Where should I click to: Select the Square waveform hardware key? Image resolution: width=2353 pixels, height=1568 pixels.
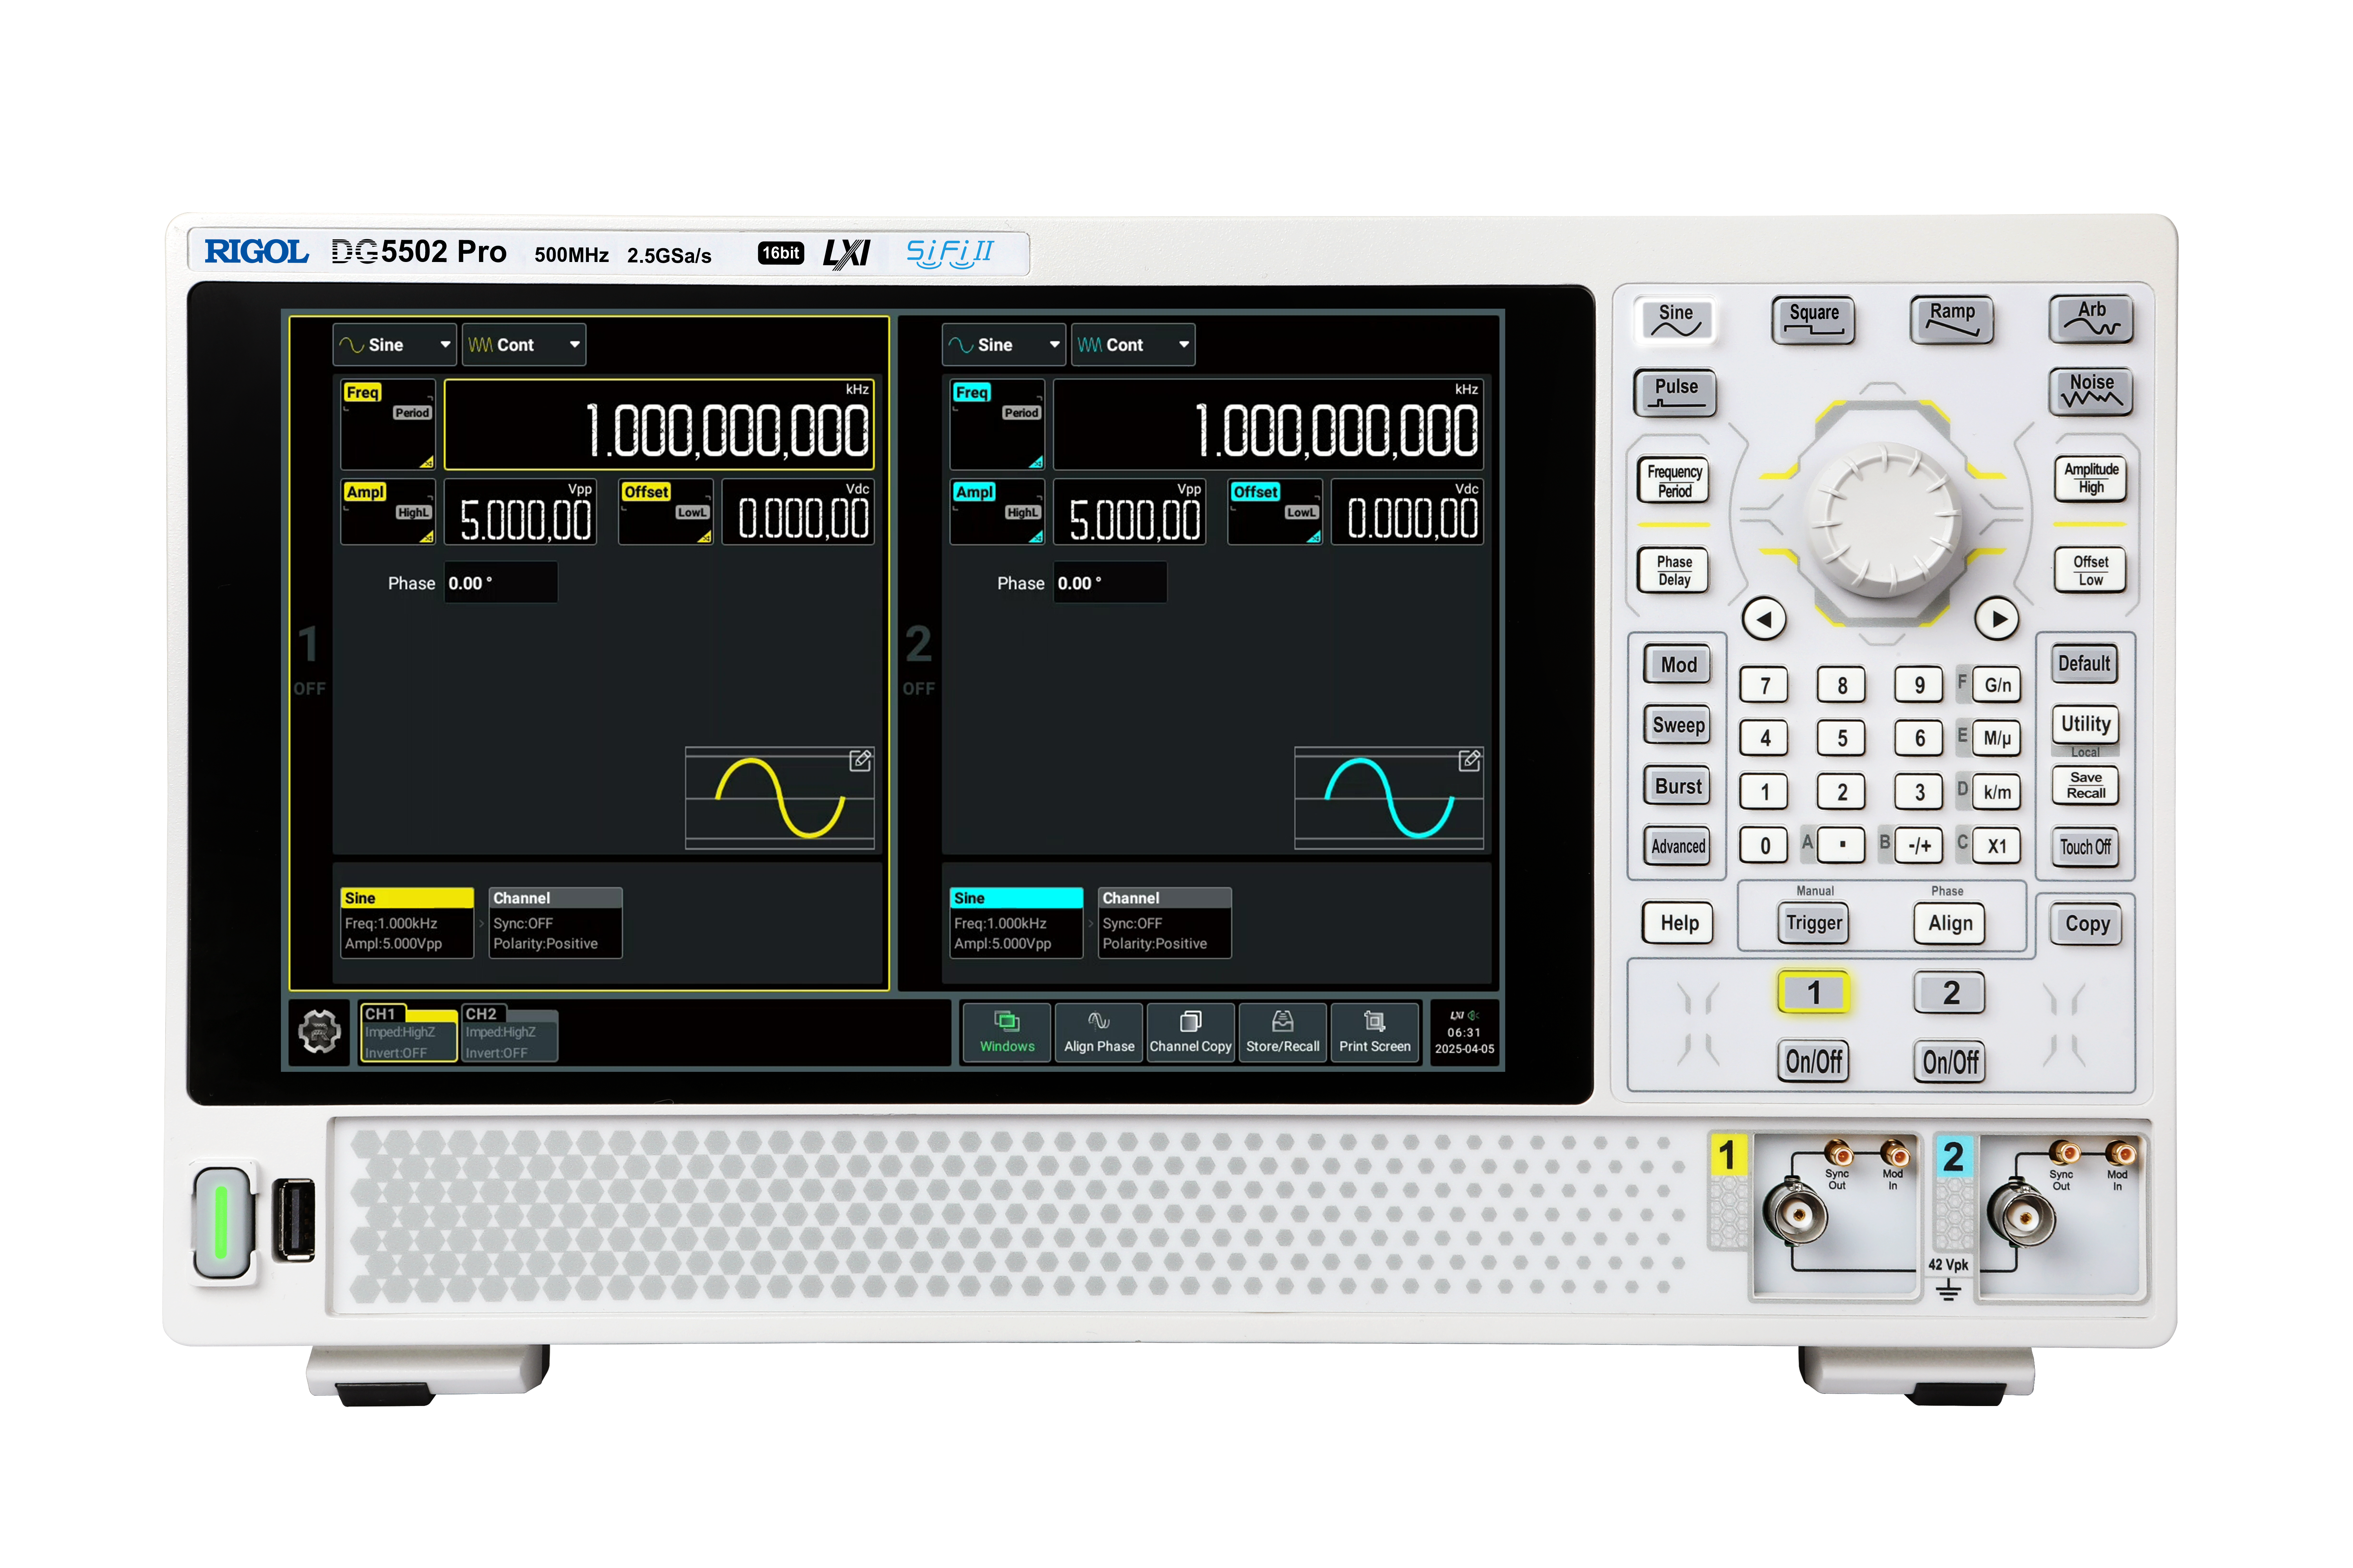coord(1812,320)
